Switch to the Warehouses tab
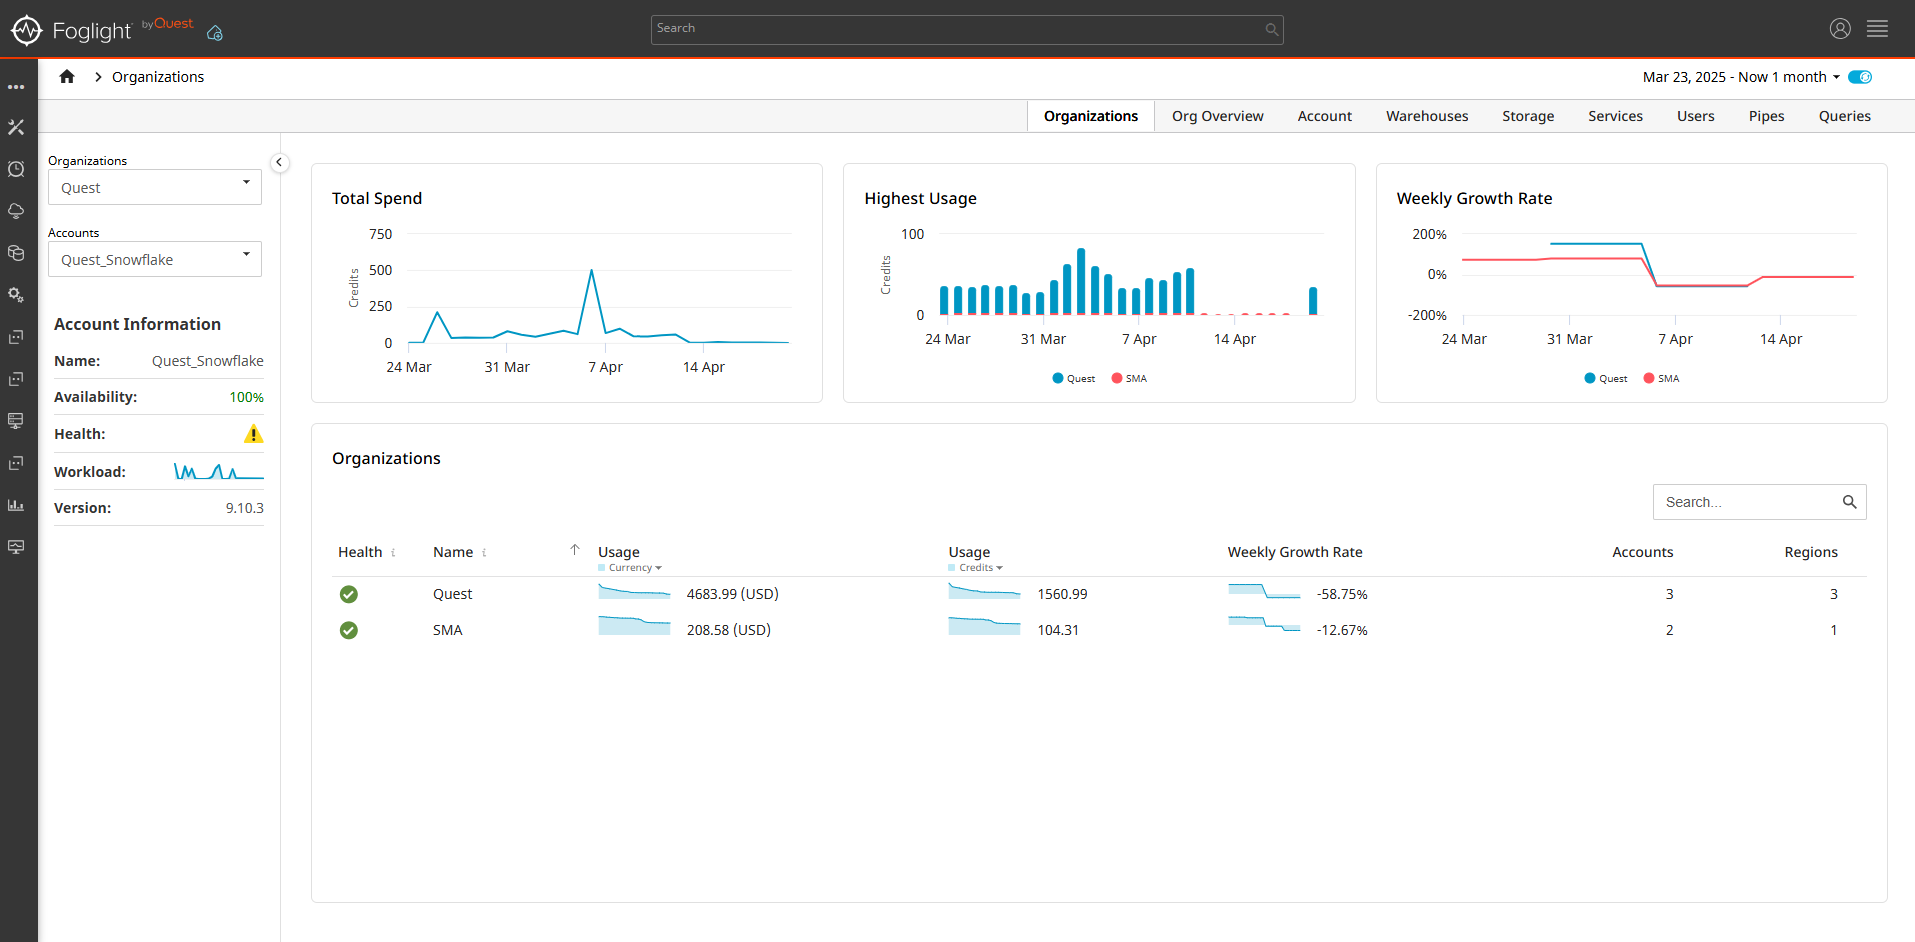 click(1427, 116)
